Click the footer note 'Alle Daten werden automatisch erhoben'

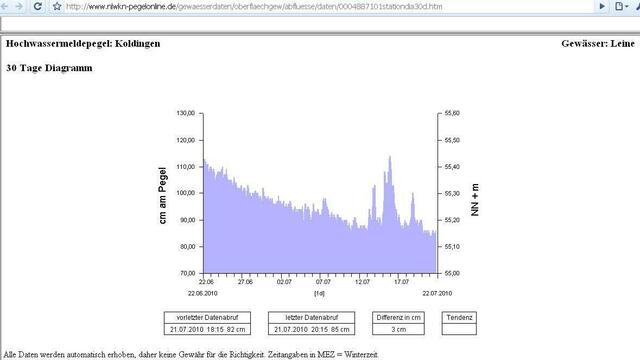coord(69,355)
